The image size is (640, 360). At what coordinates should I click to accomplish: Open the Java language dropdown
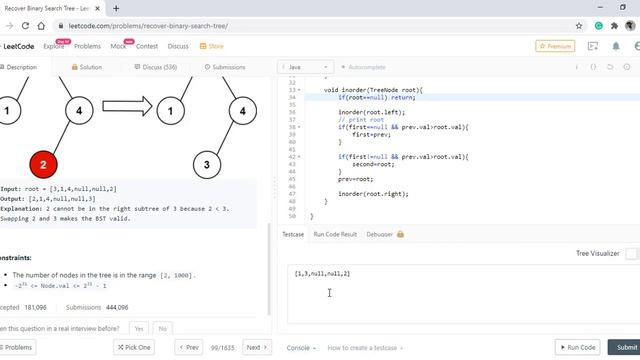tap(305, 67)
